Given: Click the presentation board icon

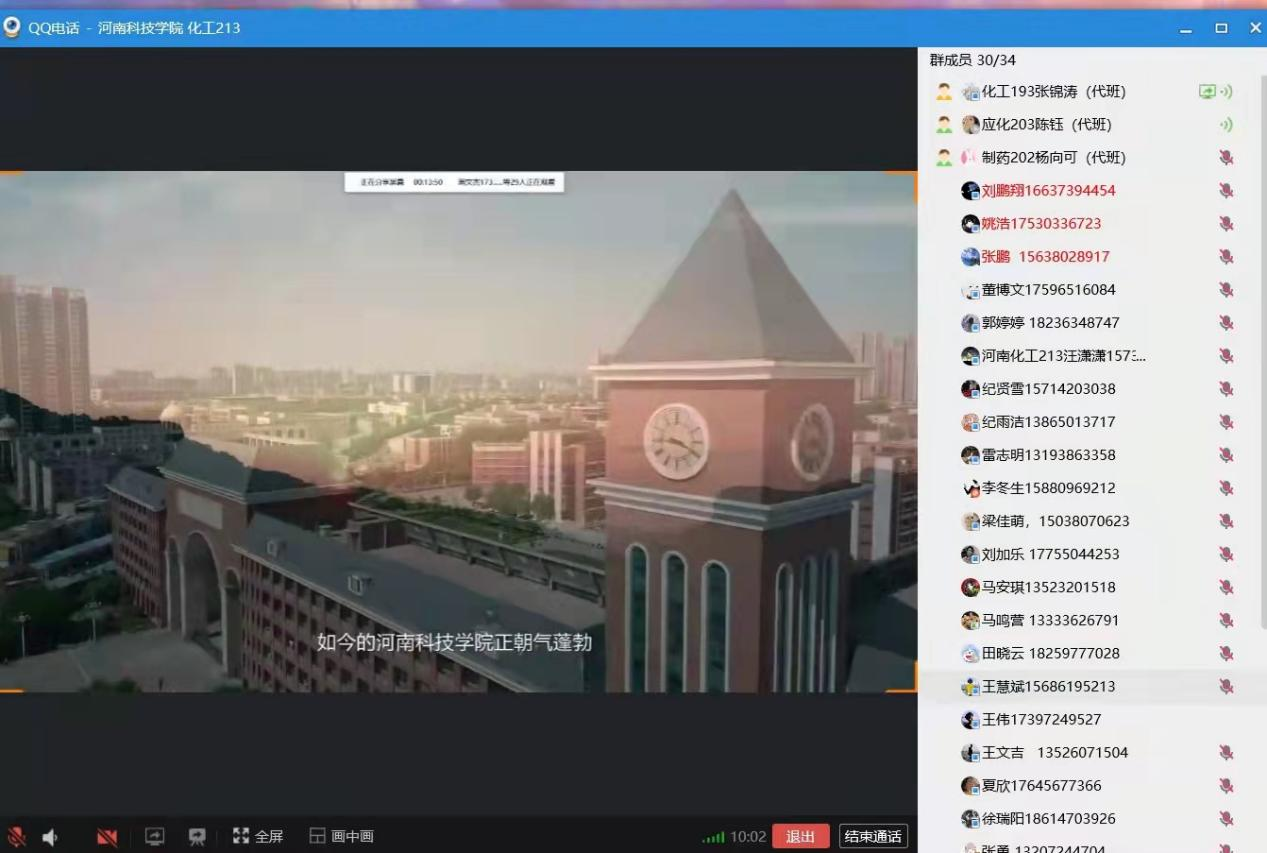Looking at the screenshot, I should click(197, 836).
